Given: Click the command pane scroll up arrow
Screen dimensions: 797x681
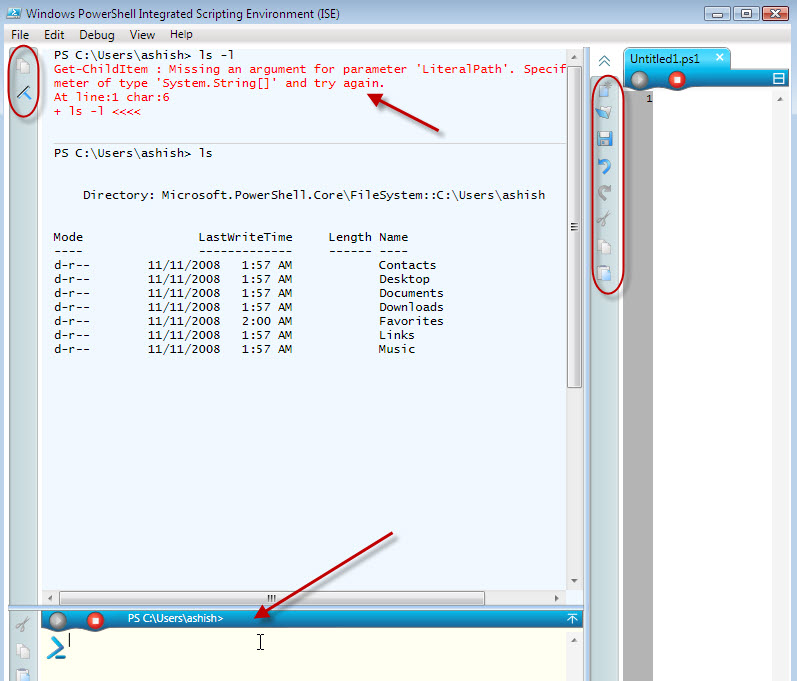Looking at the screenshot, I should click(x=574, y=640).
